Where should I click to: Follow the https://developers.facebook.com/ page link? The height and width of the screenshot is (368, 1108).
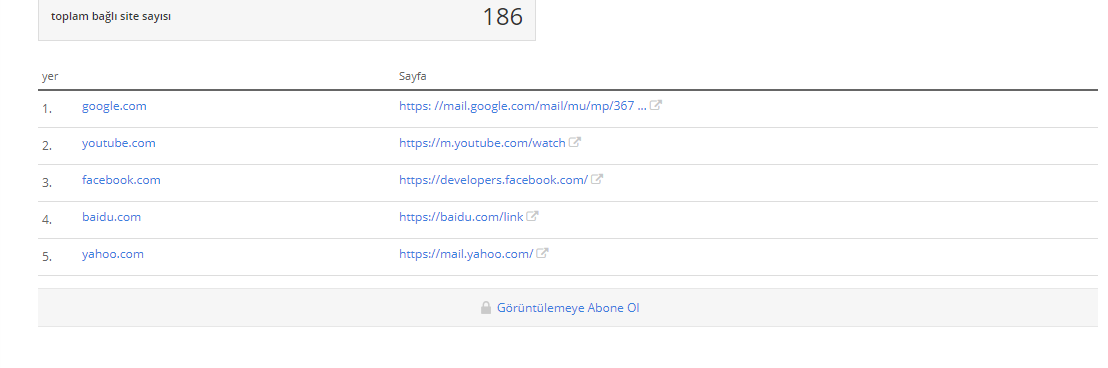(493, 179)
